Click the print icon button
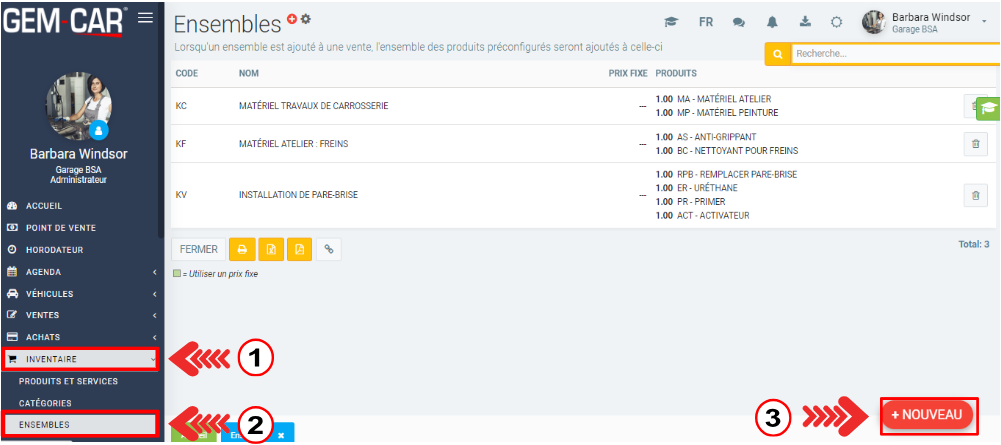The height and width of the screenshot is (445, 1001). pos(242,250)
